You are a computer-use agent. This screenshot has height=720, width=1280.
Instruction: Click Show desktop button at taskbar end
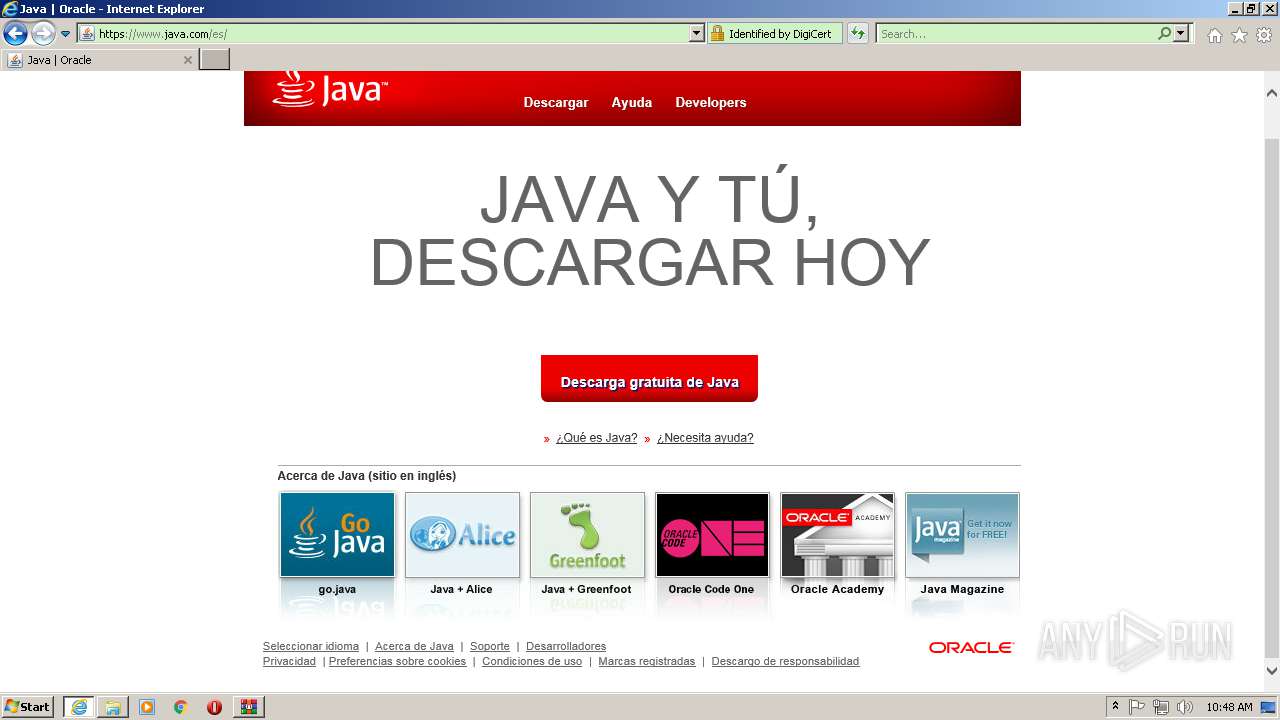pos(1269,707)
